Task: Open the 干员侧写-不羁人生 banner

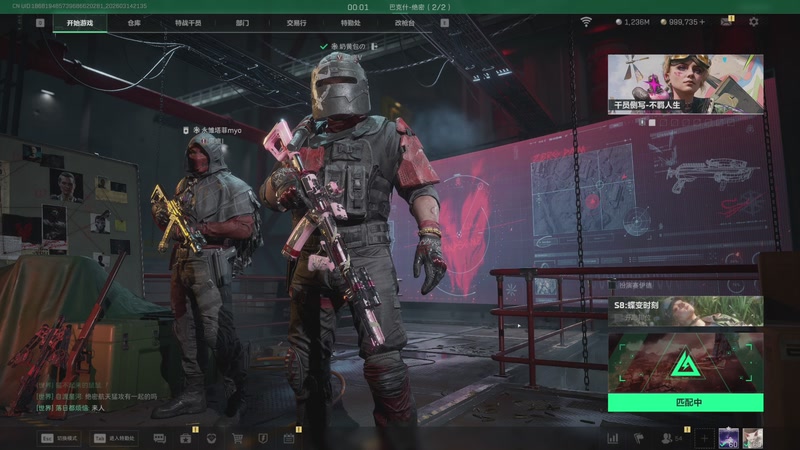Action: click(685, 84)
